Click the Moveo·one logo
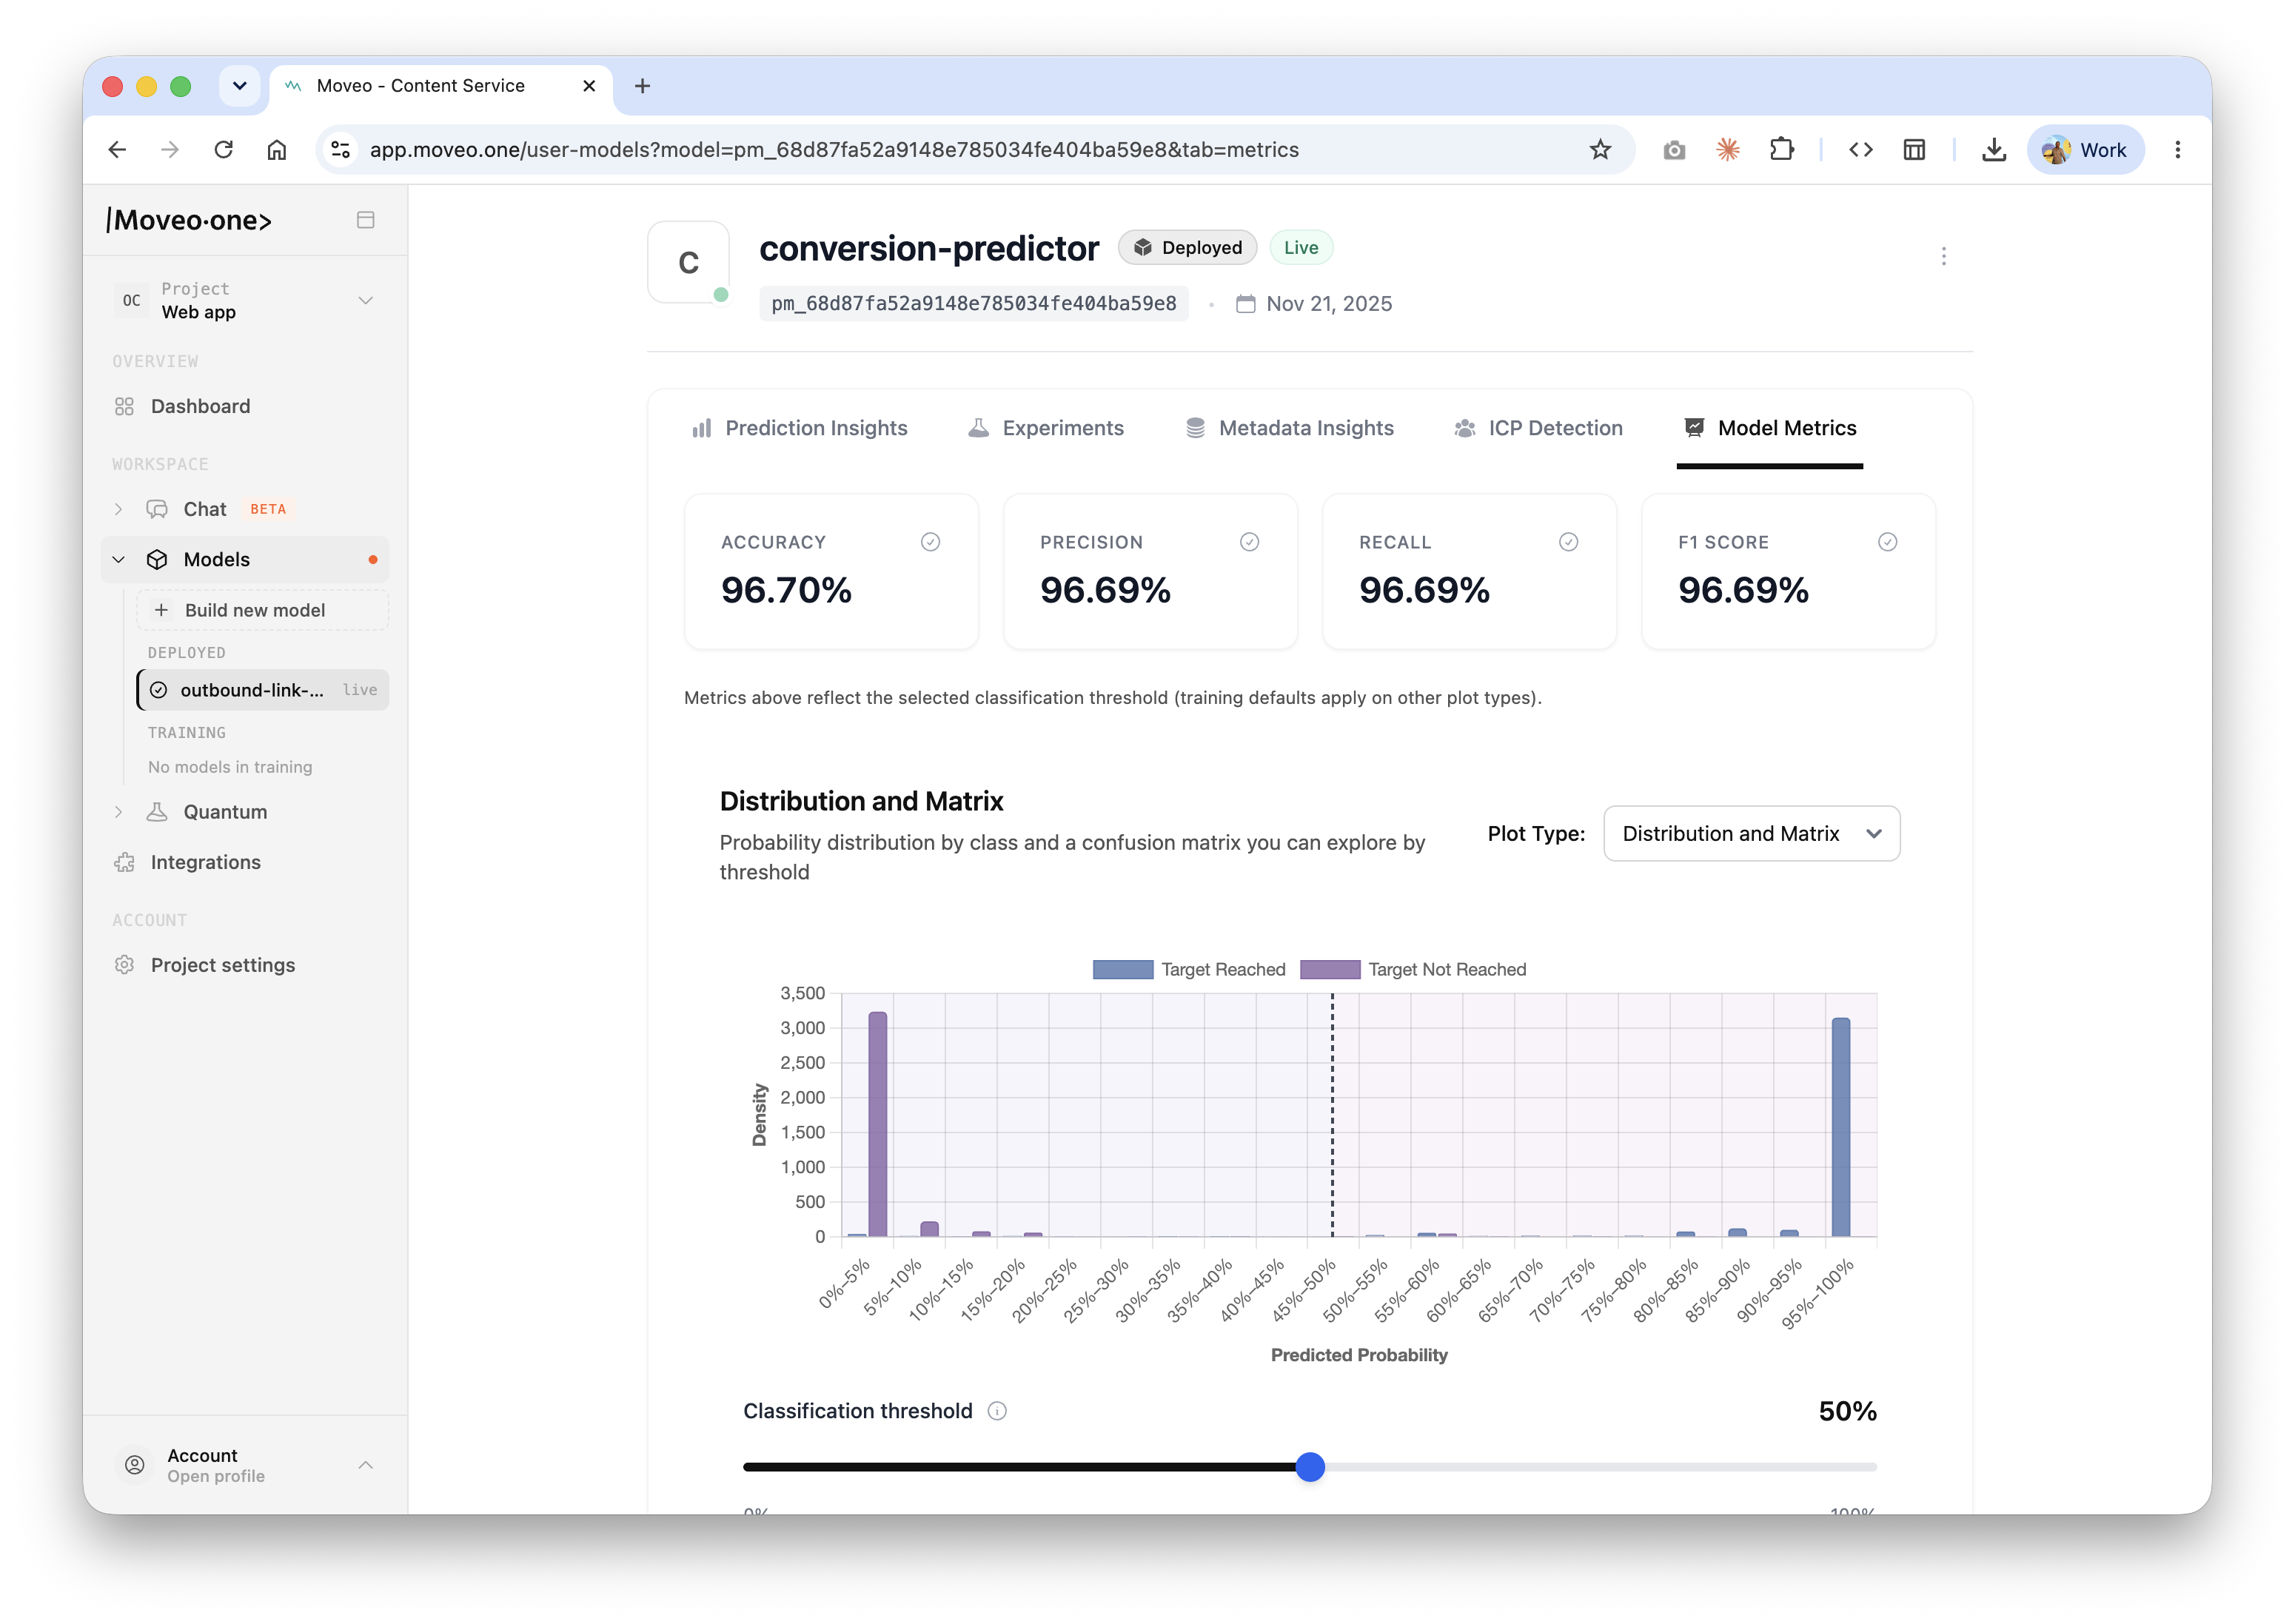The width and height of the screenshot is (2295, 1624). coord(189,220)
